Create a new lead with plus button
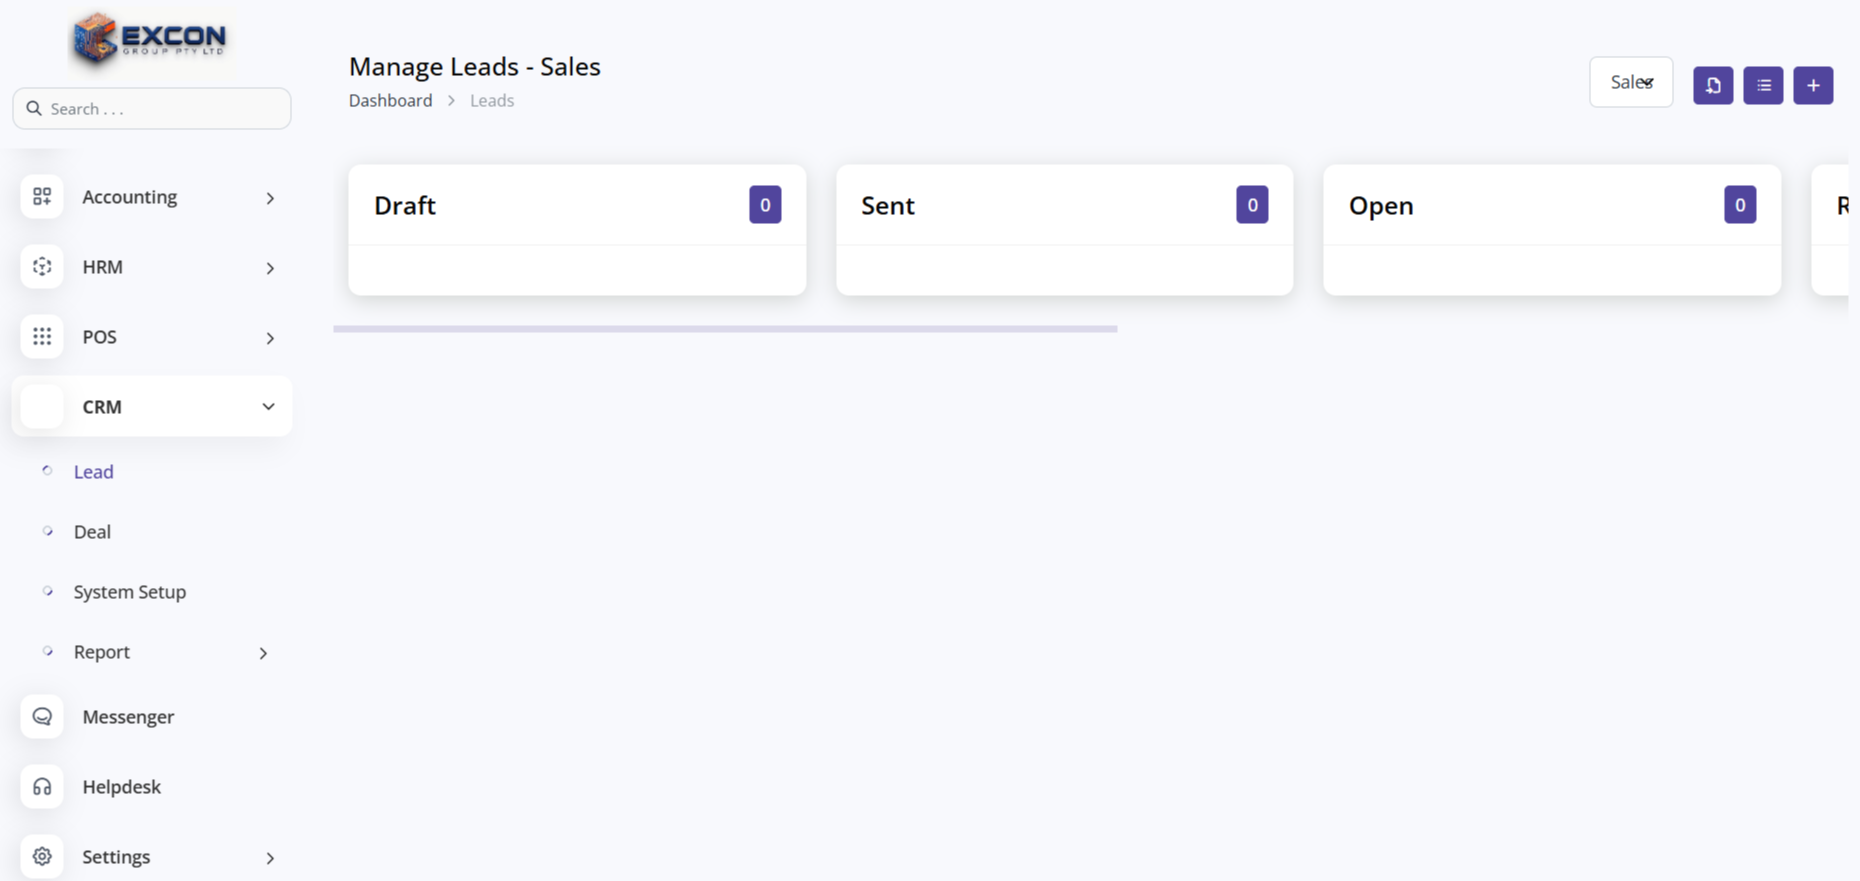This screenshot has width=1860, height=881. coord(1813,85)
